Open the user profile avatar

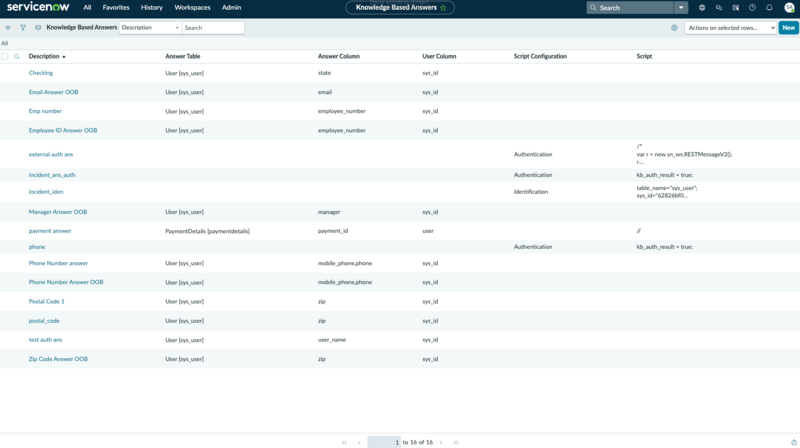pos(789,8)
